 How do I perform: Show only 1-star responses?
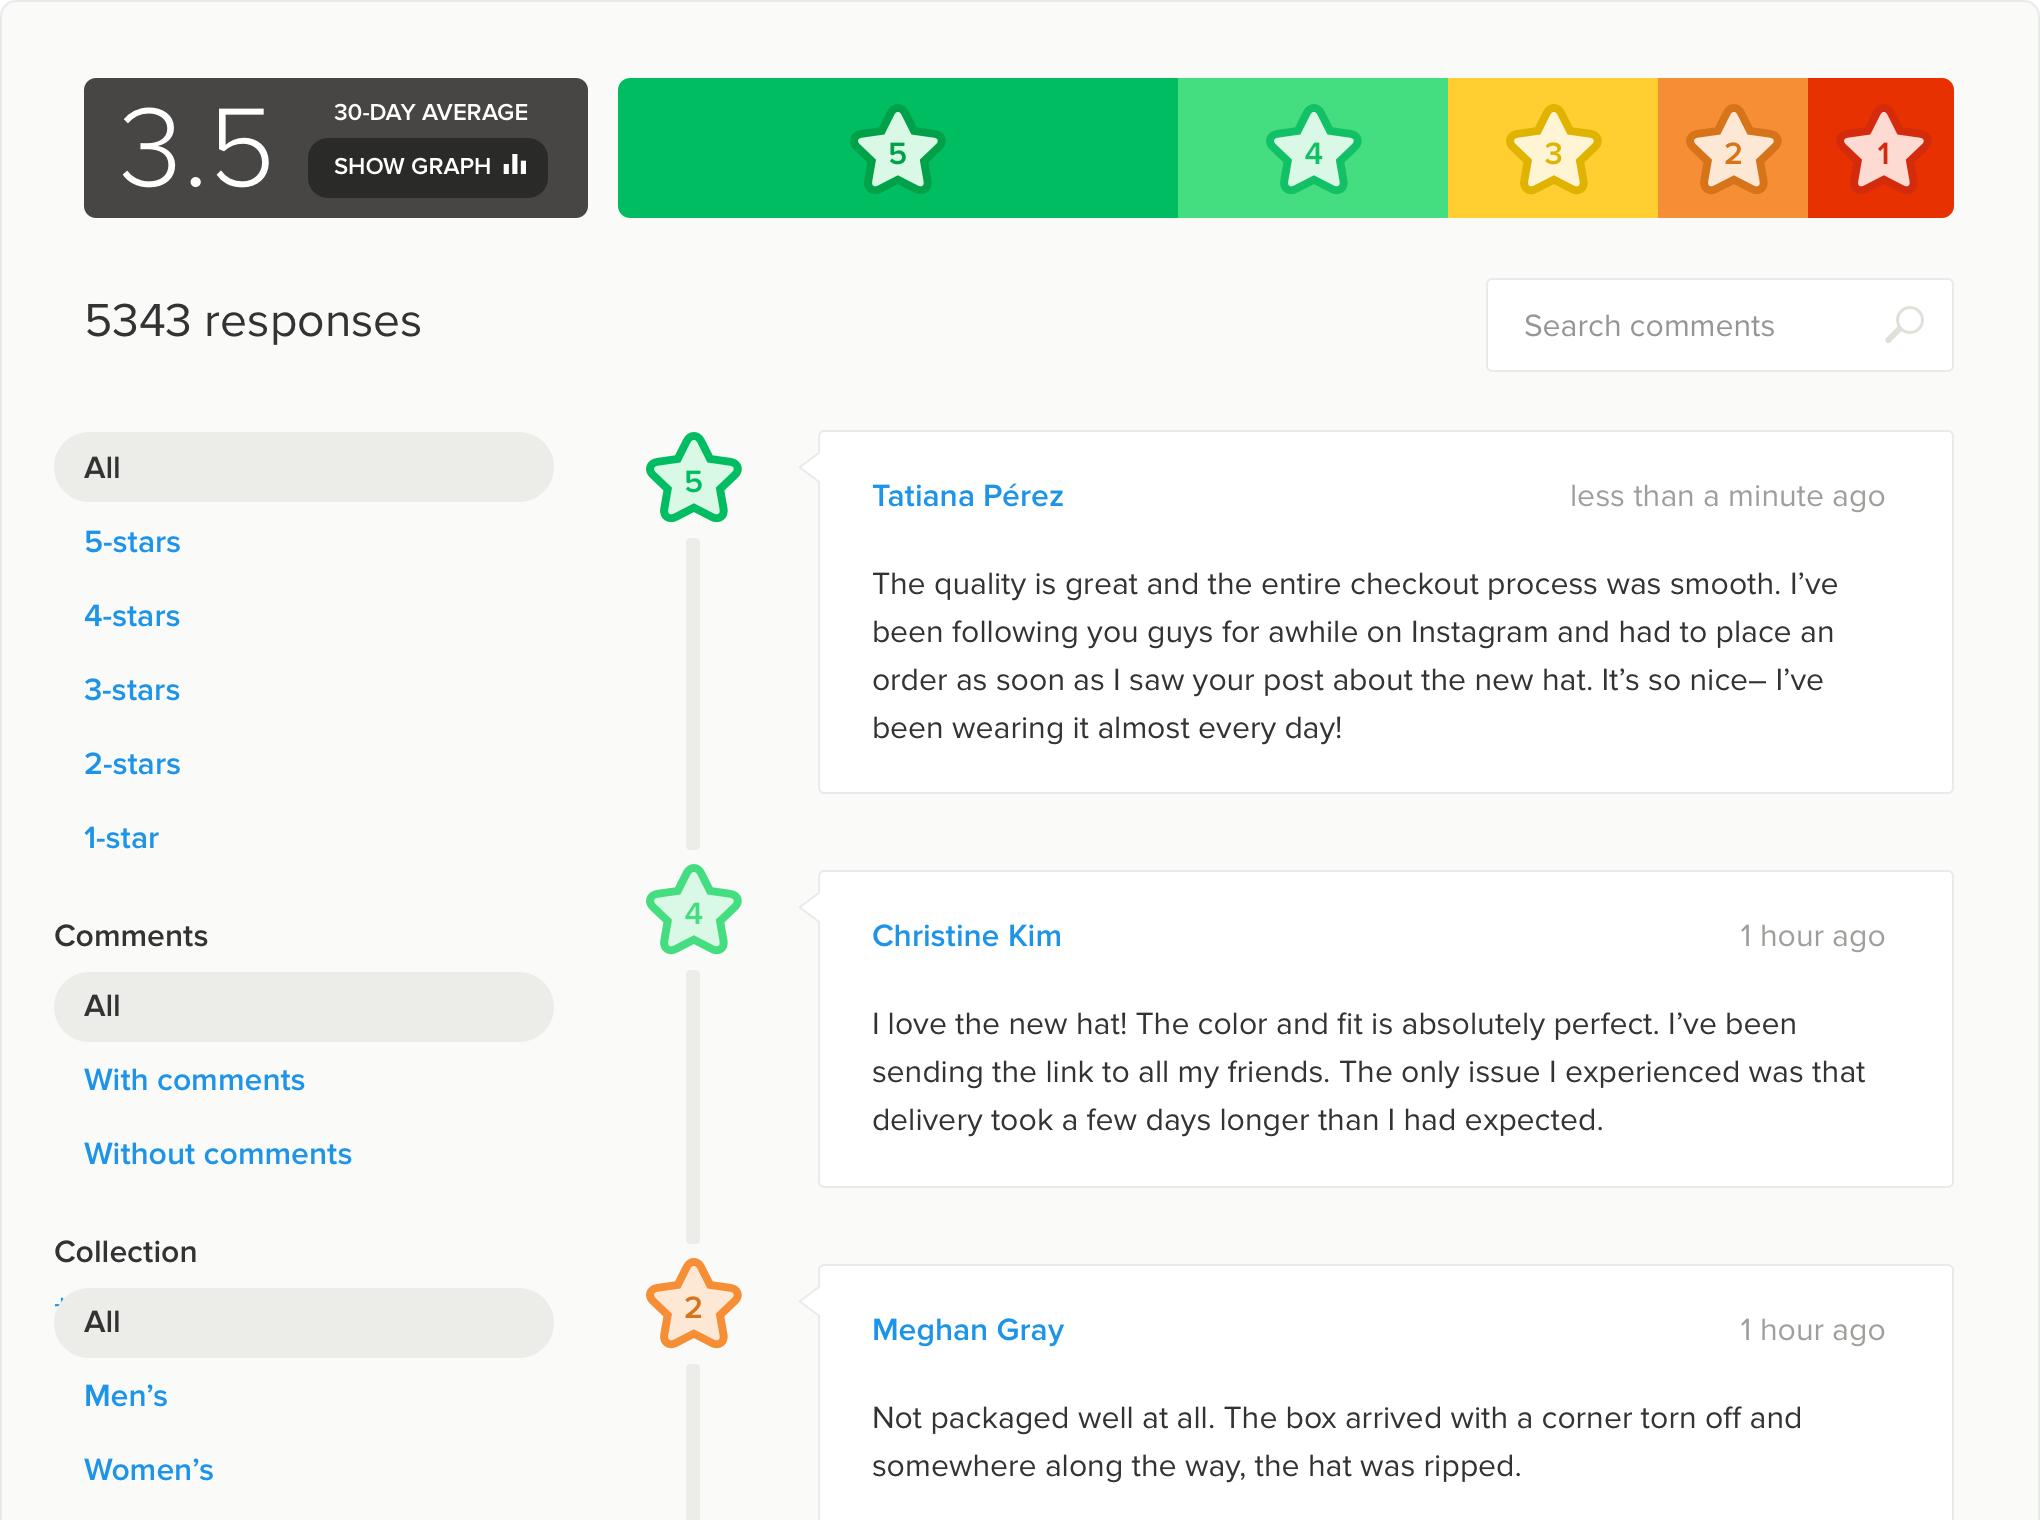tap(121, 838)
